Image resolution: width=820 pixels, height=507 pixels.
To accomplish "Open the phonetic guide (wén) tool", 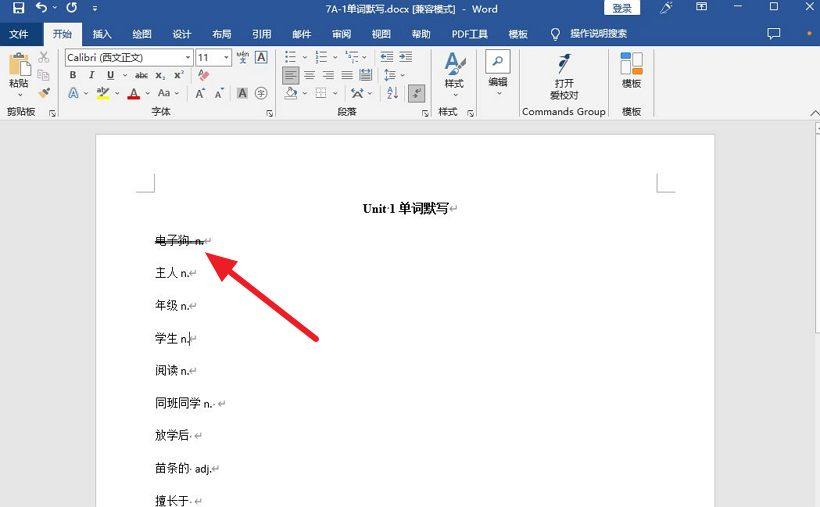I will 243,57.
